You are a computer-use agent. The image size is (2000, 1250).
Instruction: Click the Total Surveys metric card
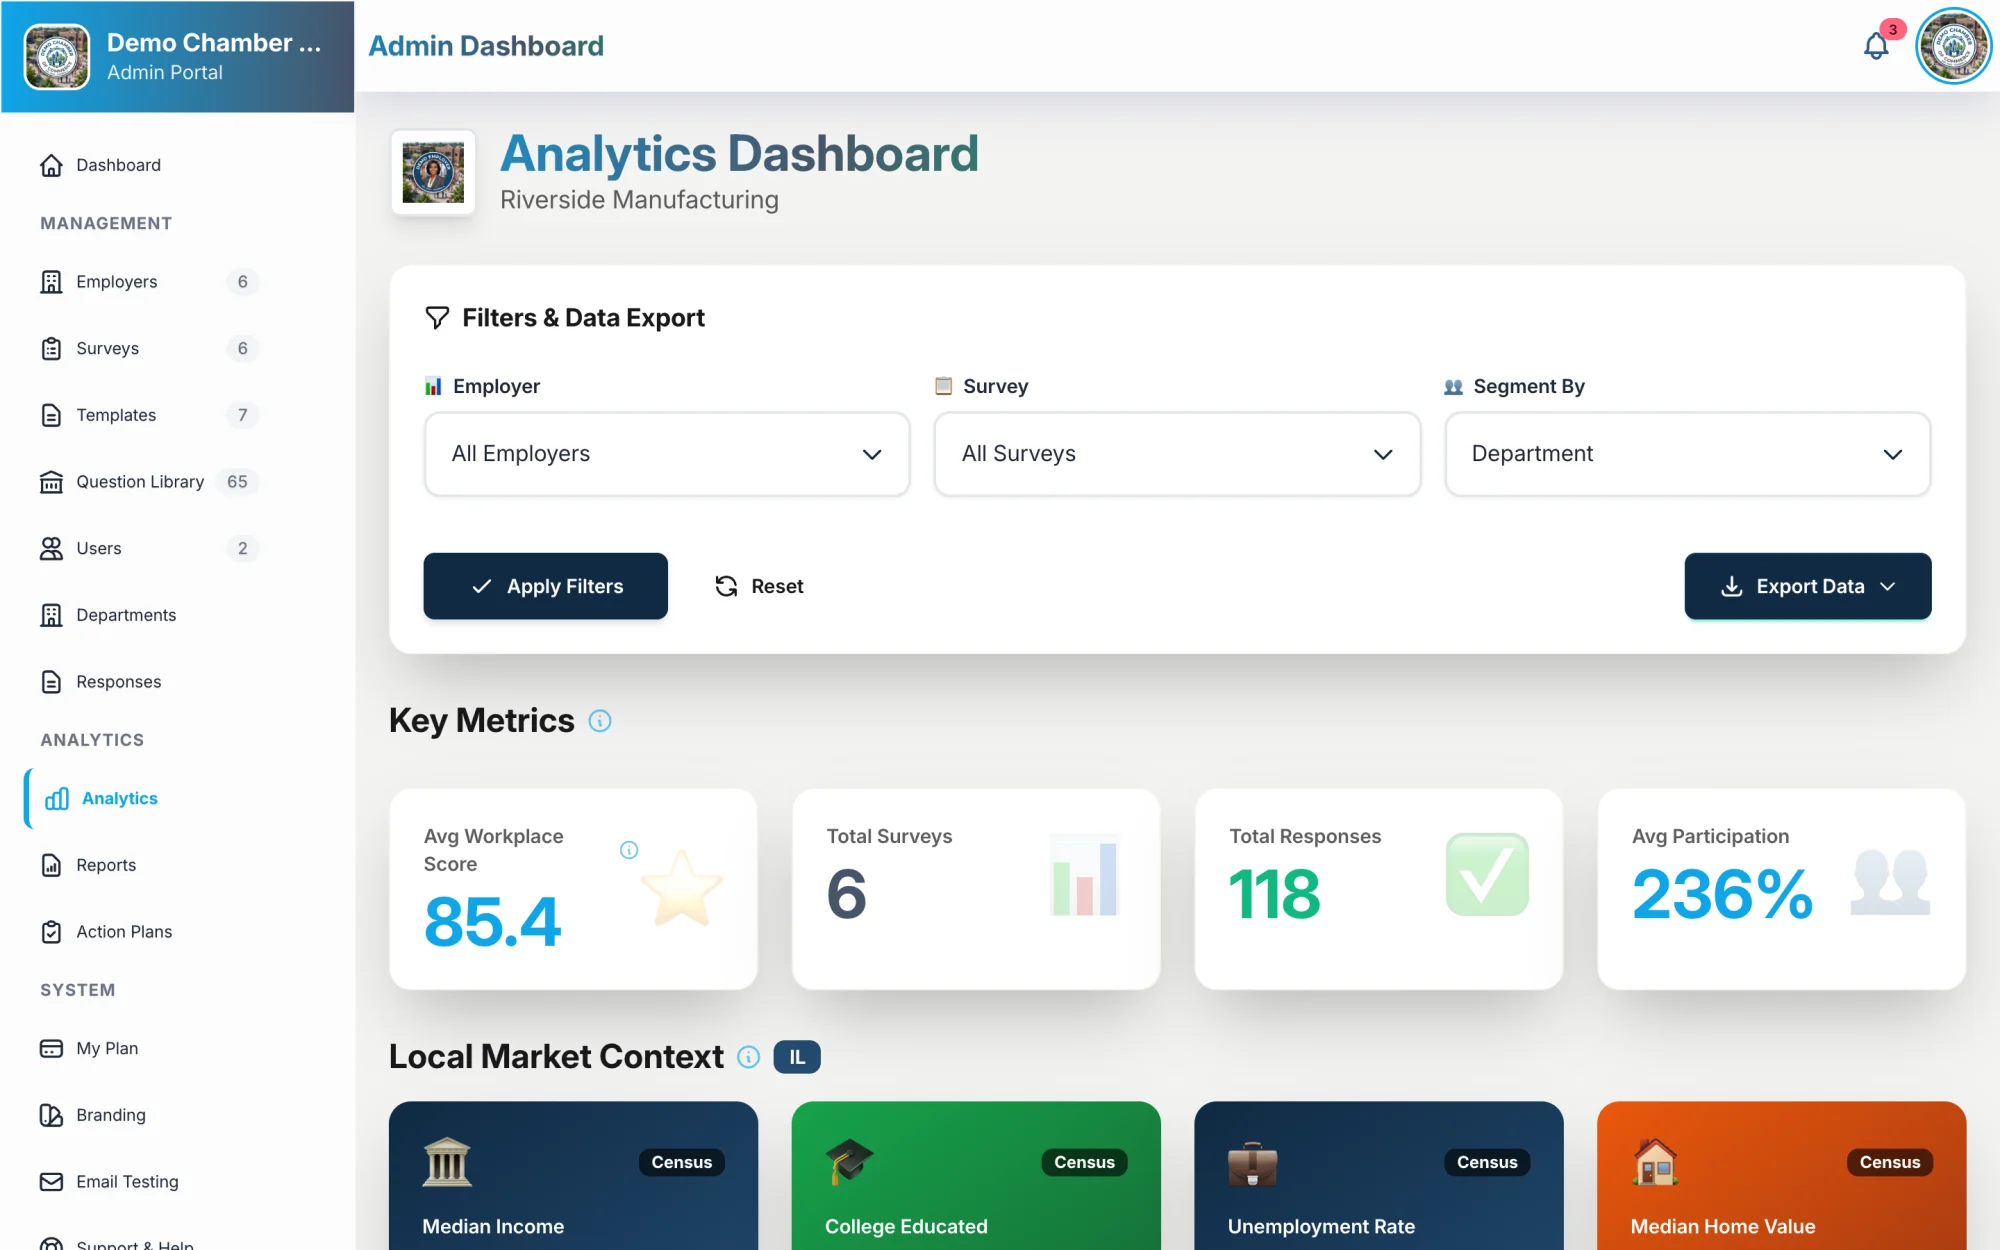coord(976,889)
